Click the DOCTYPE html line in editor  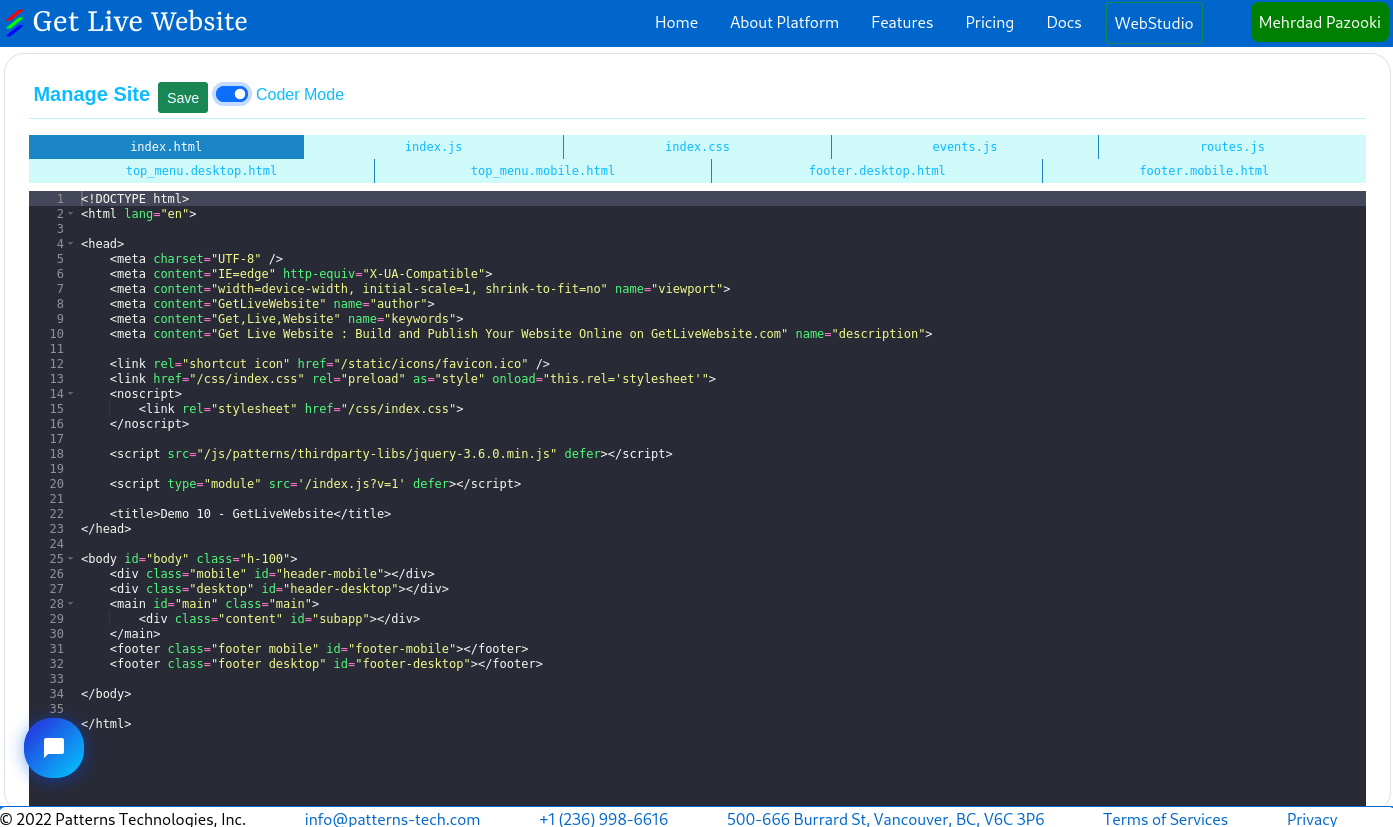135,199
